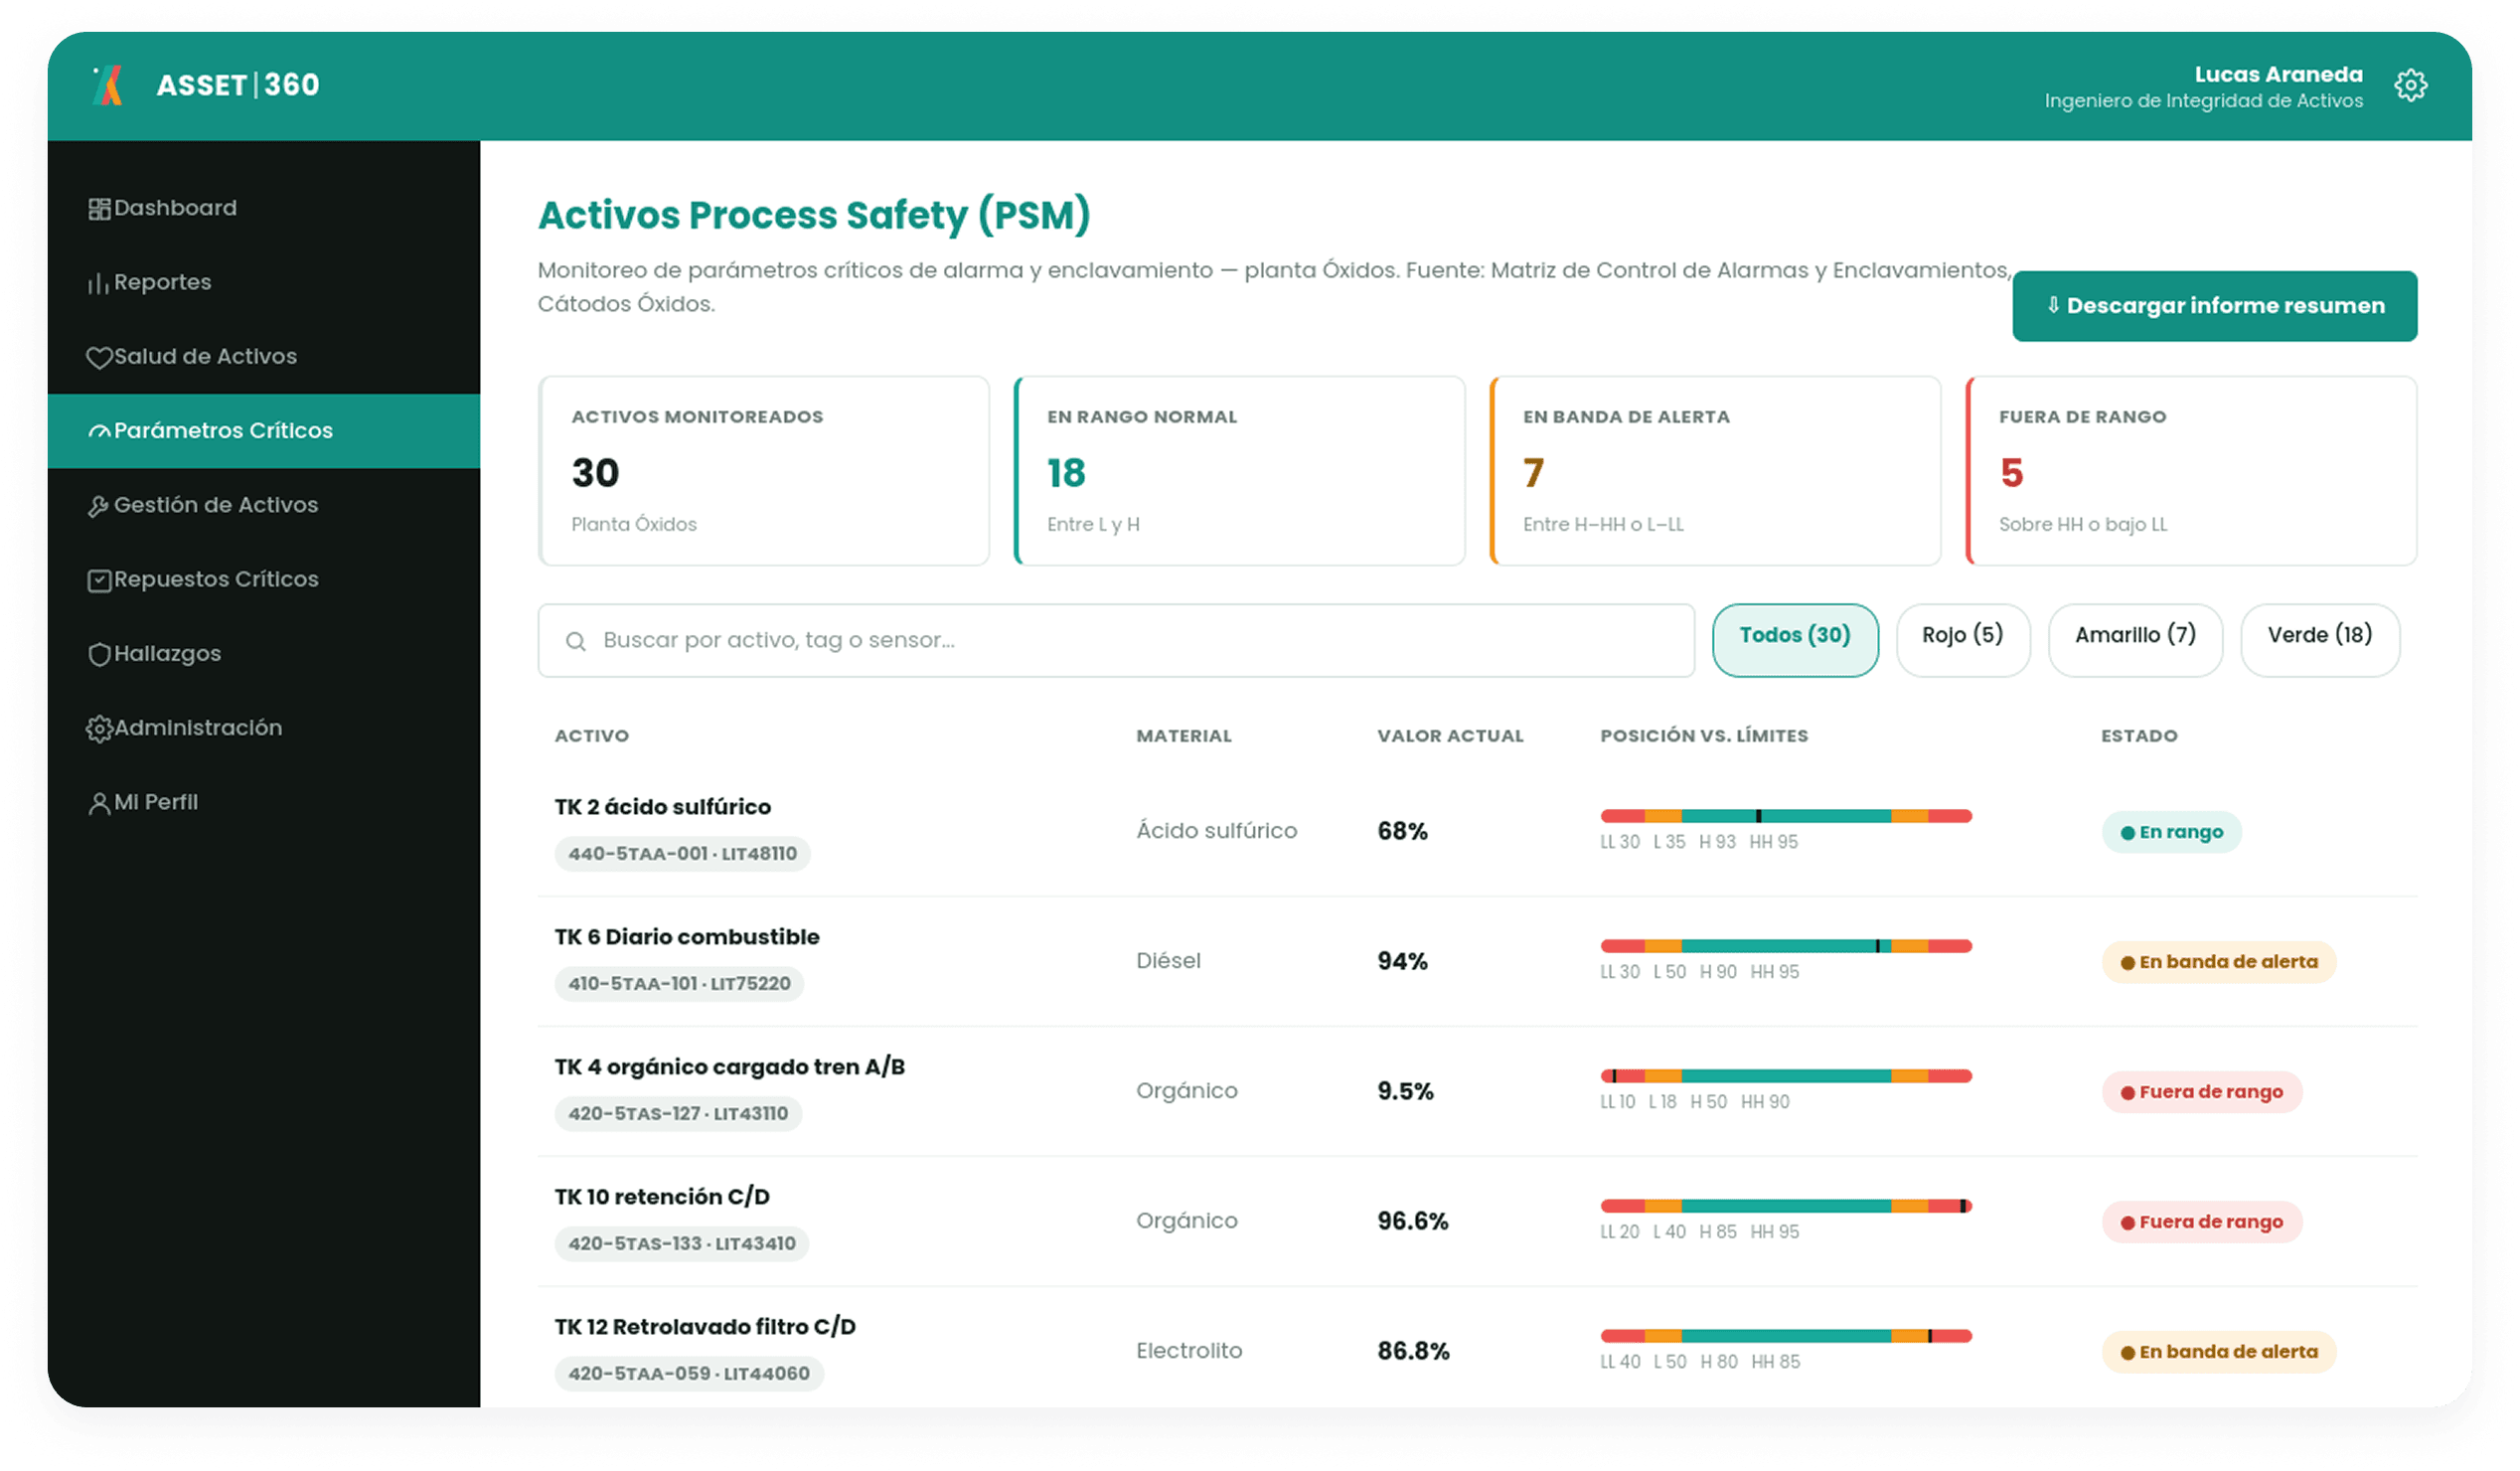The width and height of the screenshot is (2520, 1471).
Task: Open asset TK 4 orgánico cargado tren A/B
Action: [730, 1067]
